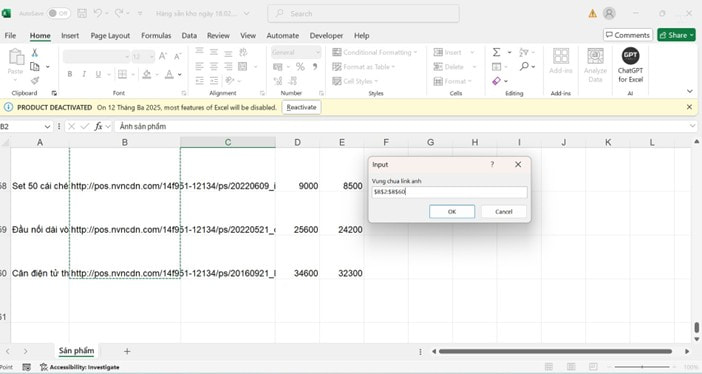This screenshot has height=374, width=702.
Task: Open the Name Box dropdown arrow
Action: (x=47, y=127)
